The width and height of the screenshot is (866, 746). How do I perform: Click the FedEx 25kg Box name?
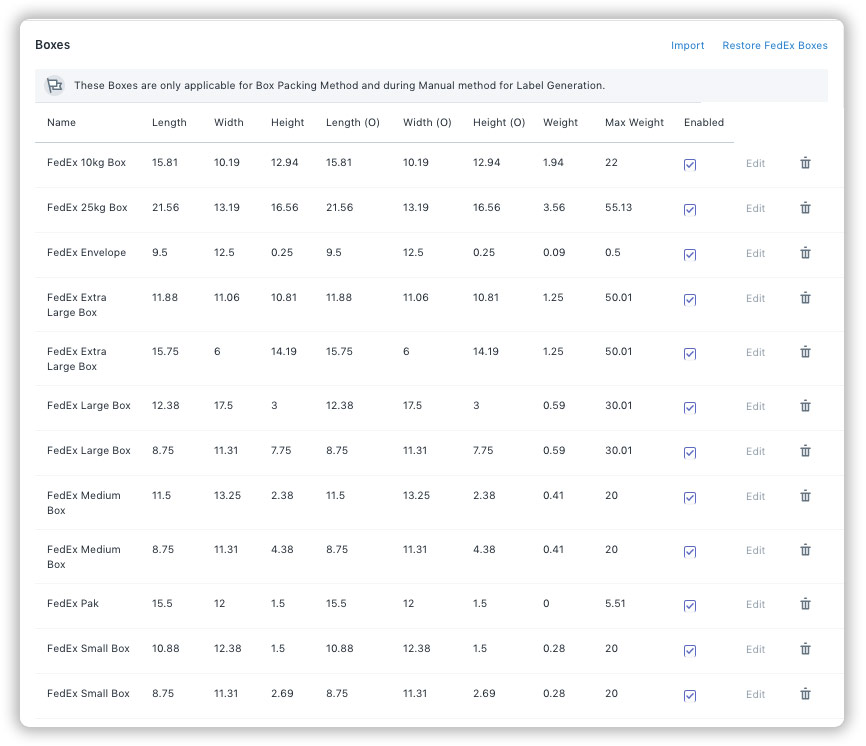(87, 208)
